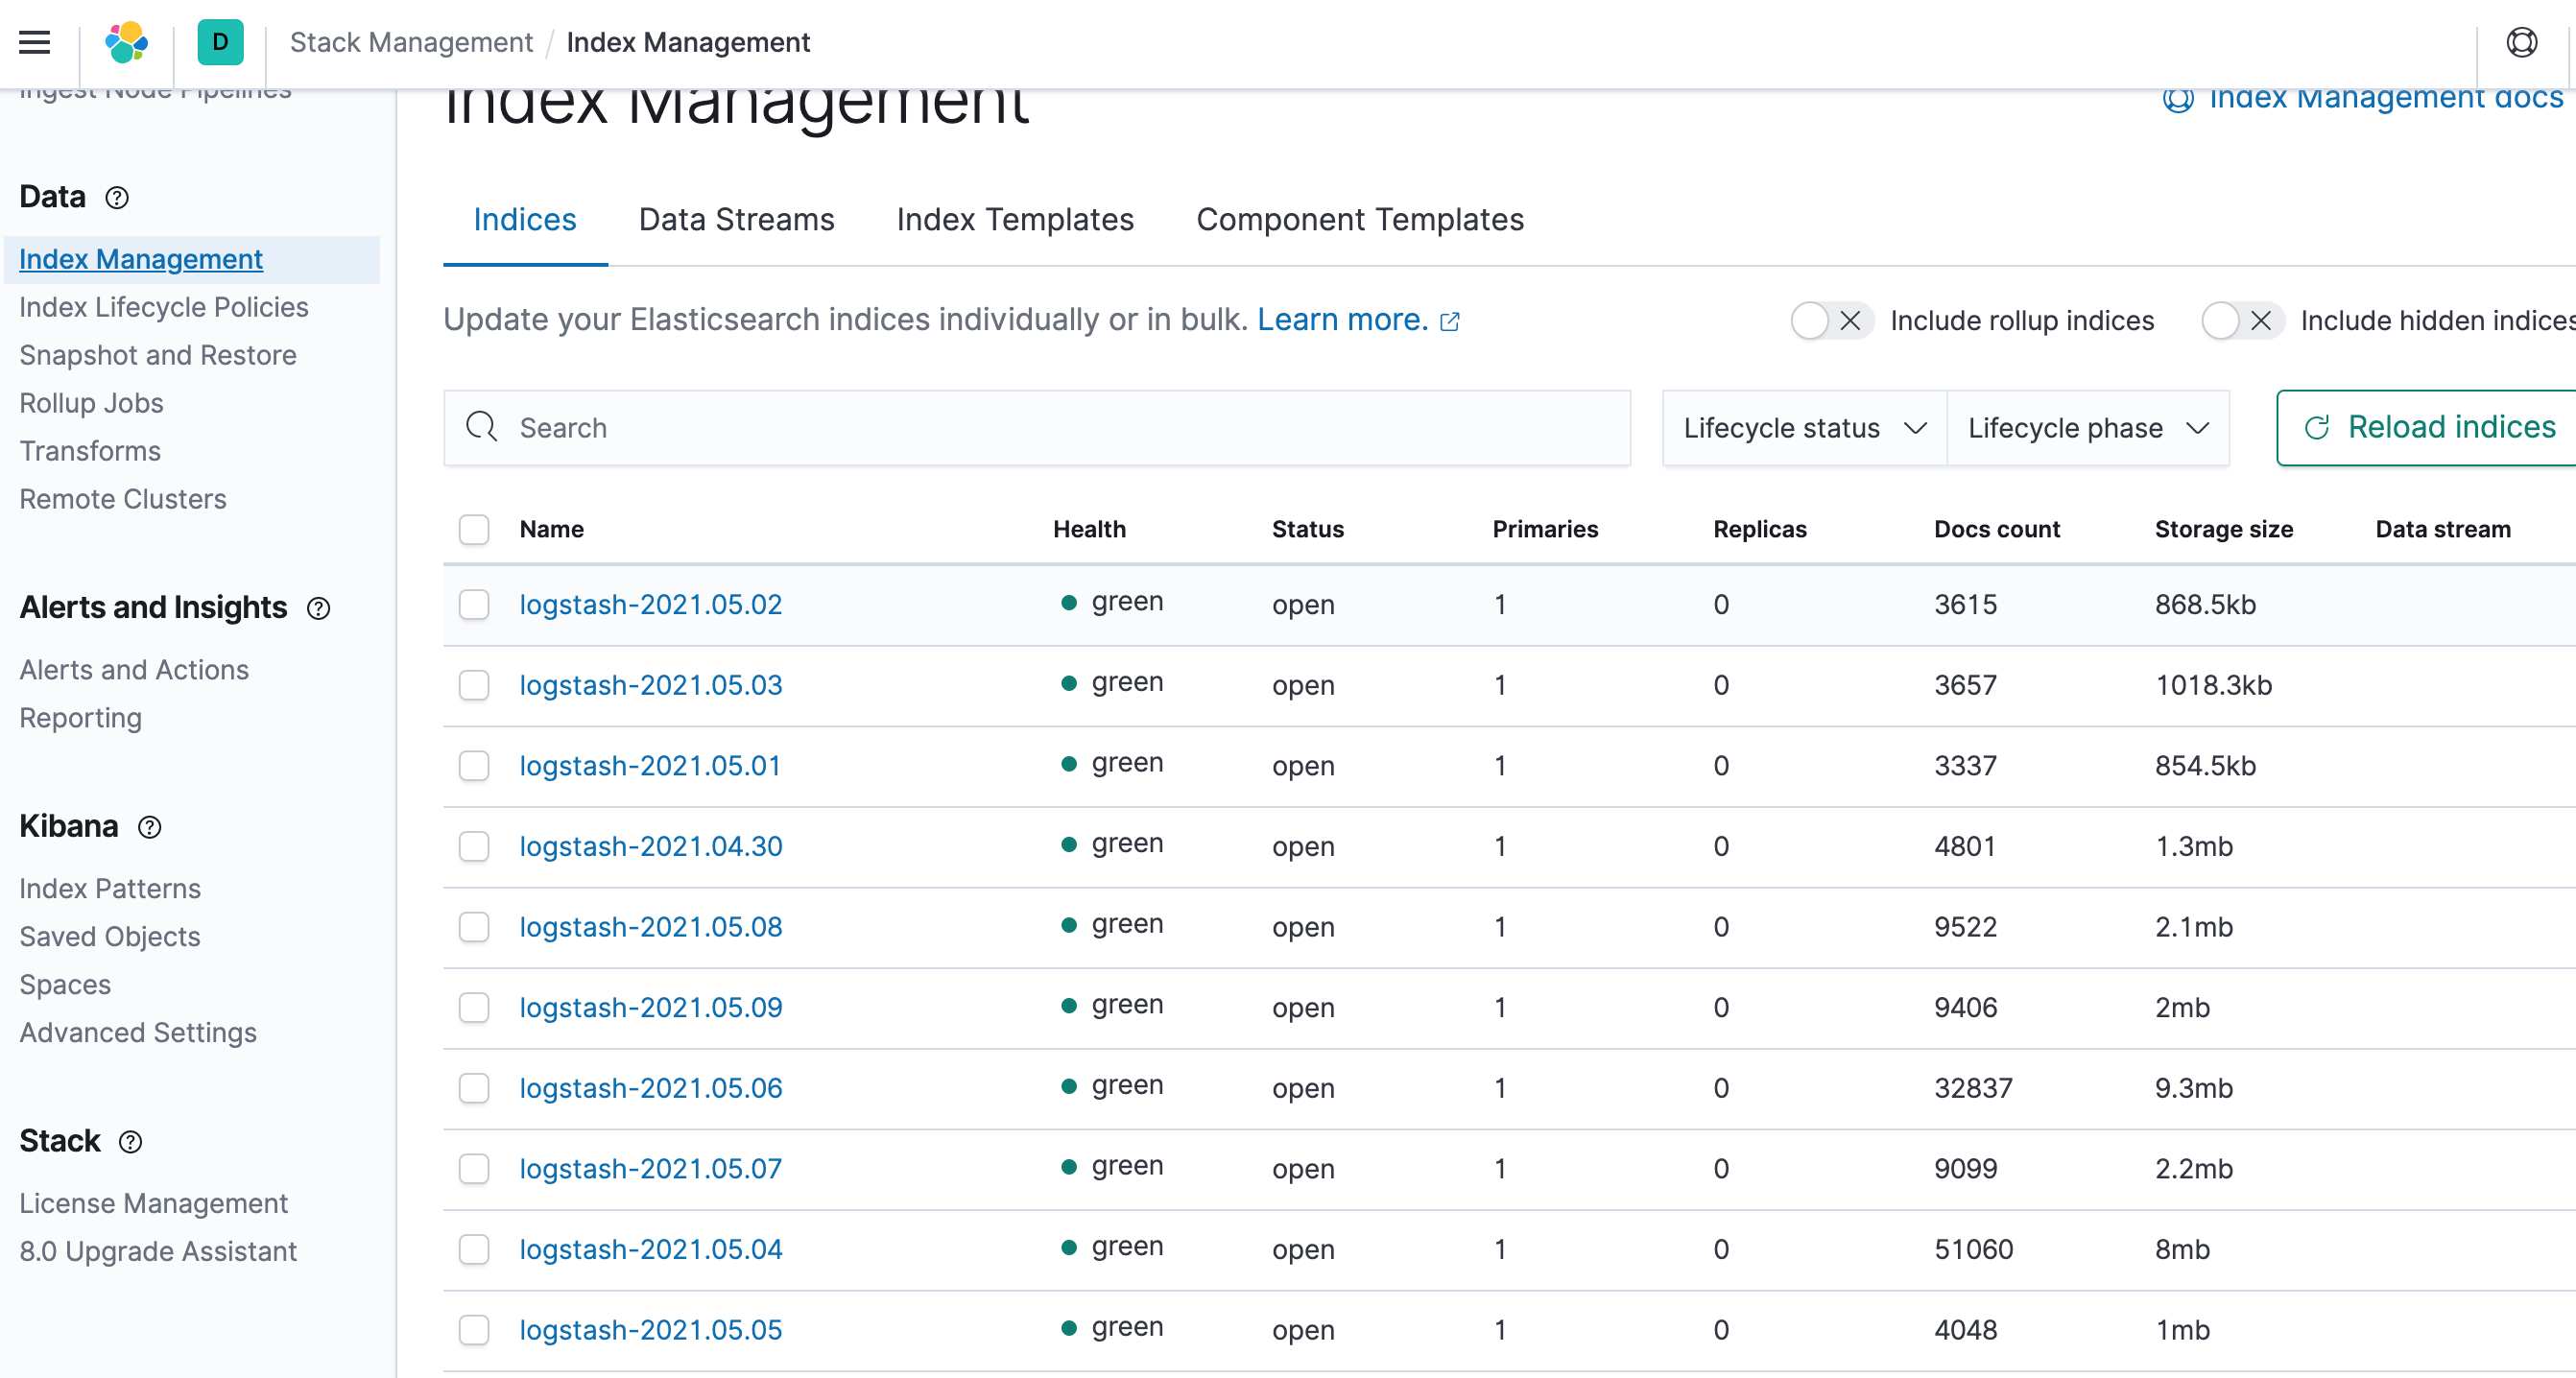Select checkbox for logstash-2021.05.08 row
The image size is (2576, 1378).
point(474,927)
